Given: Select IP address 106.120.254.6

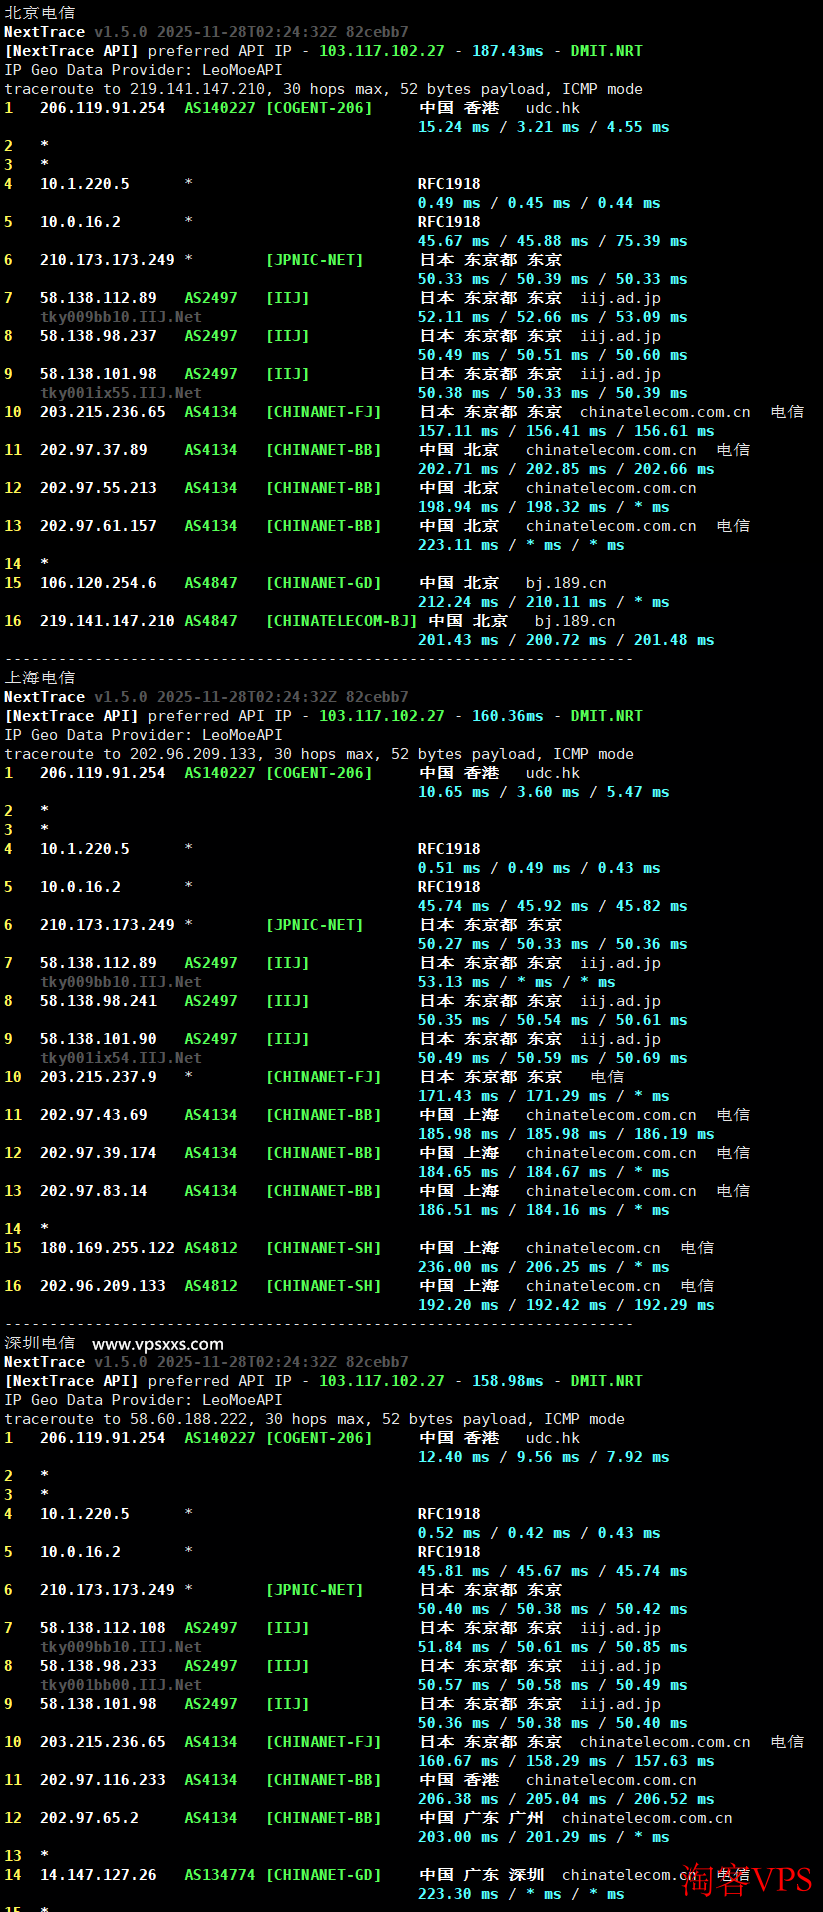Looking at the screenshot, I should tap(98, 583).
